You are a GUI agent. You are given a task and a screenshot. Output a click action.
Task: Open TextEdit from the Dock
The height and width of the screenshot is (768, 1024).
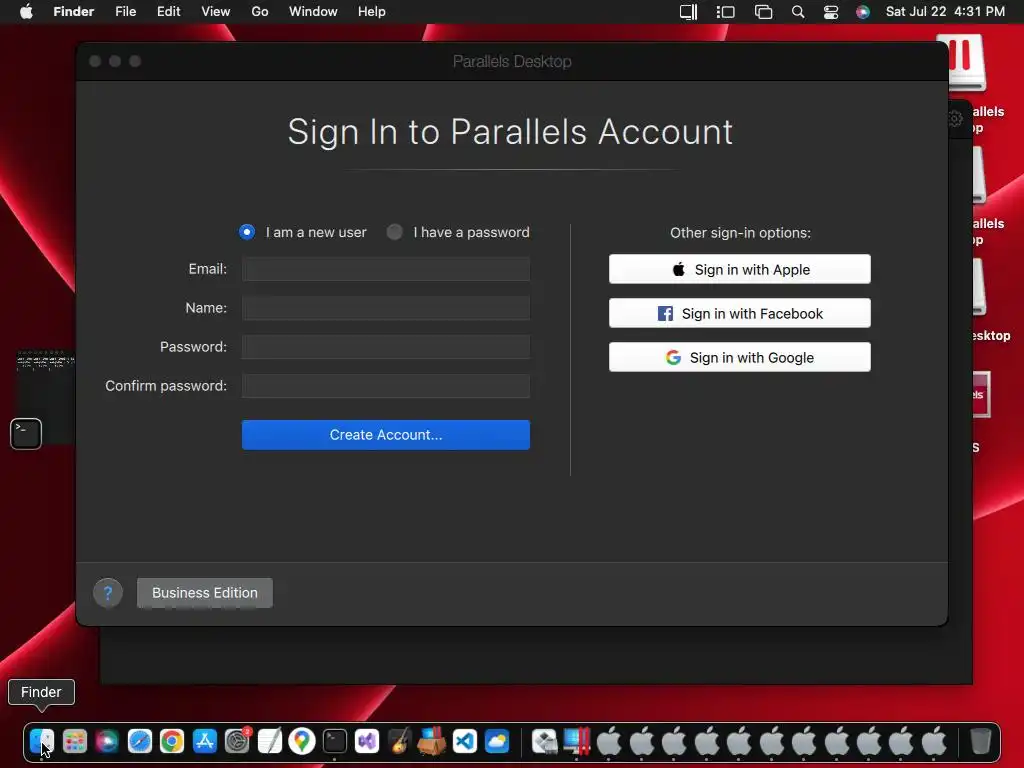tap(270, 741)
